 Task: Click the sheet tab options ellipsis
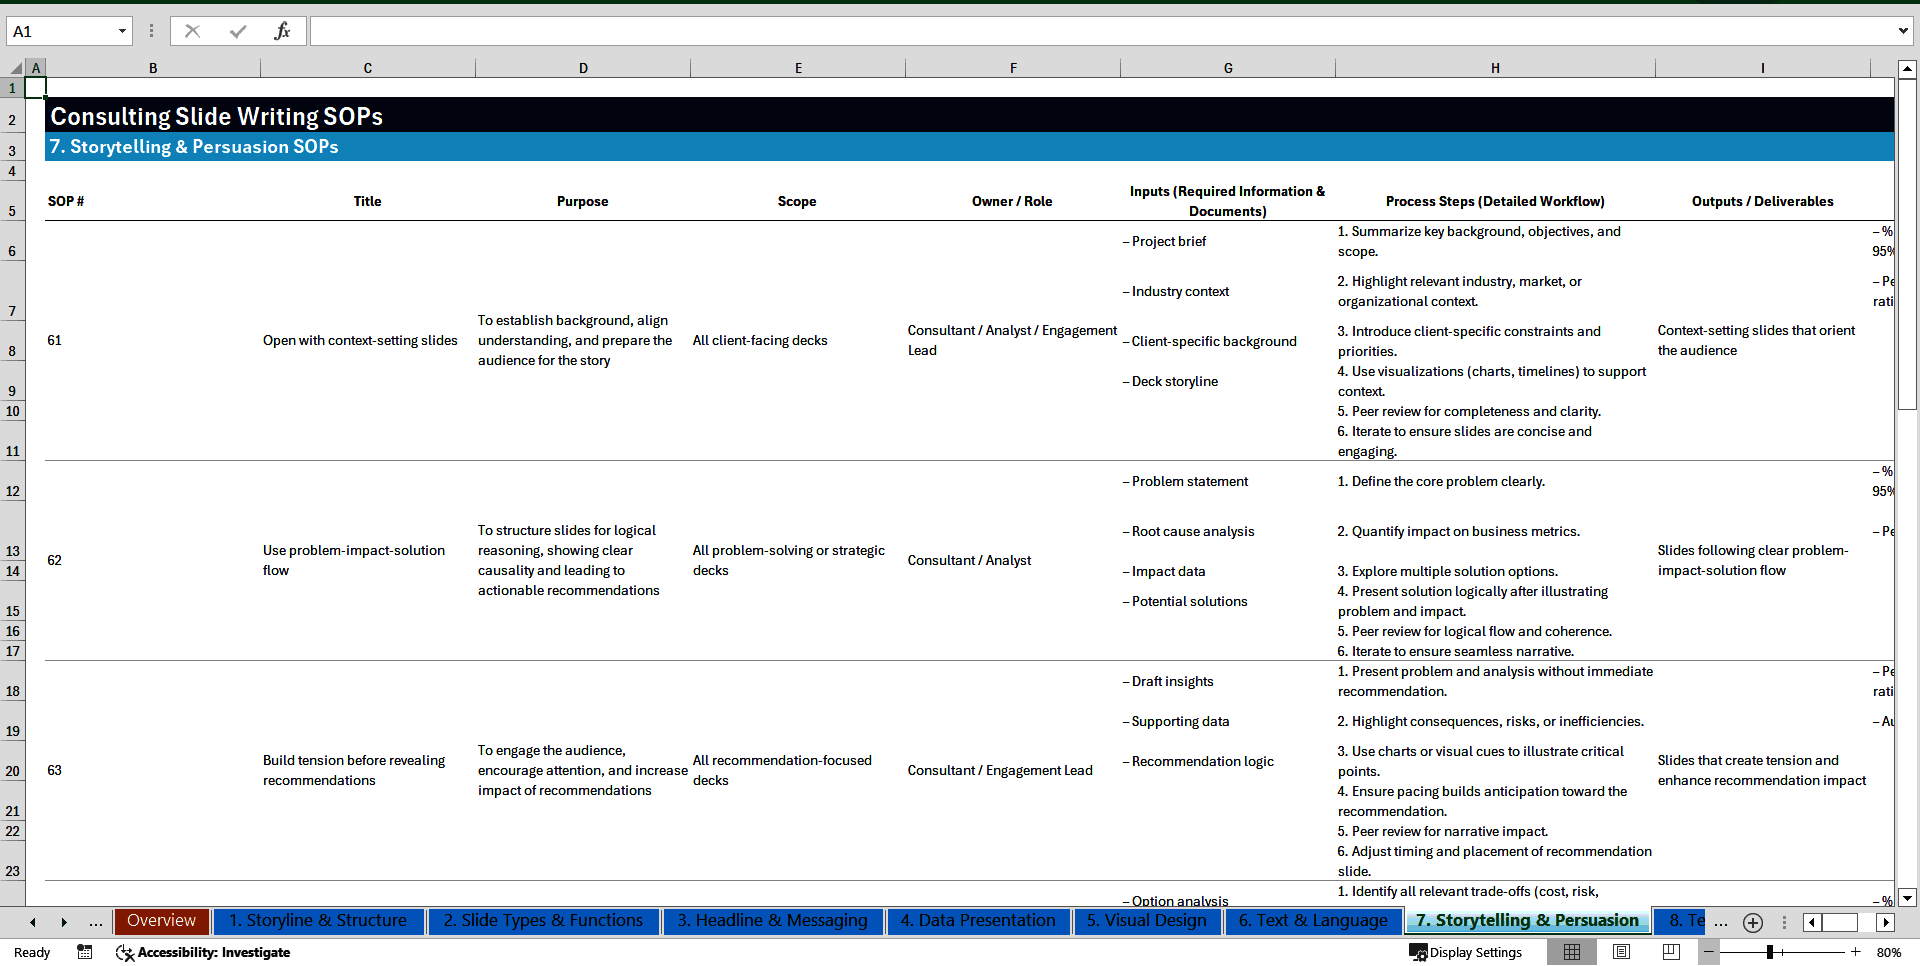[1721, 922]
